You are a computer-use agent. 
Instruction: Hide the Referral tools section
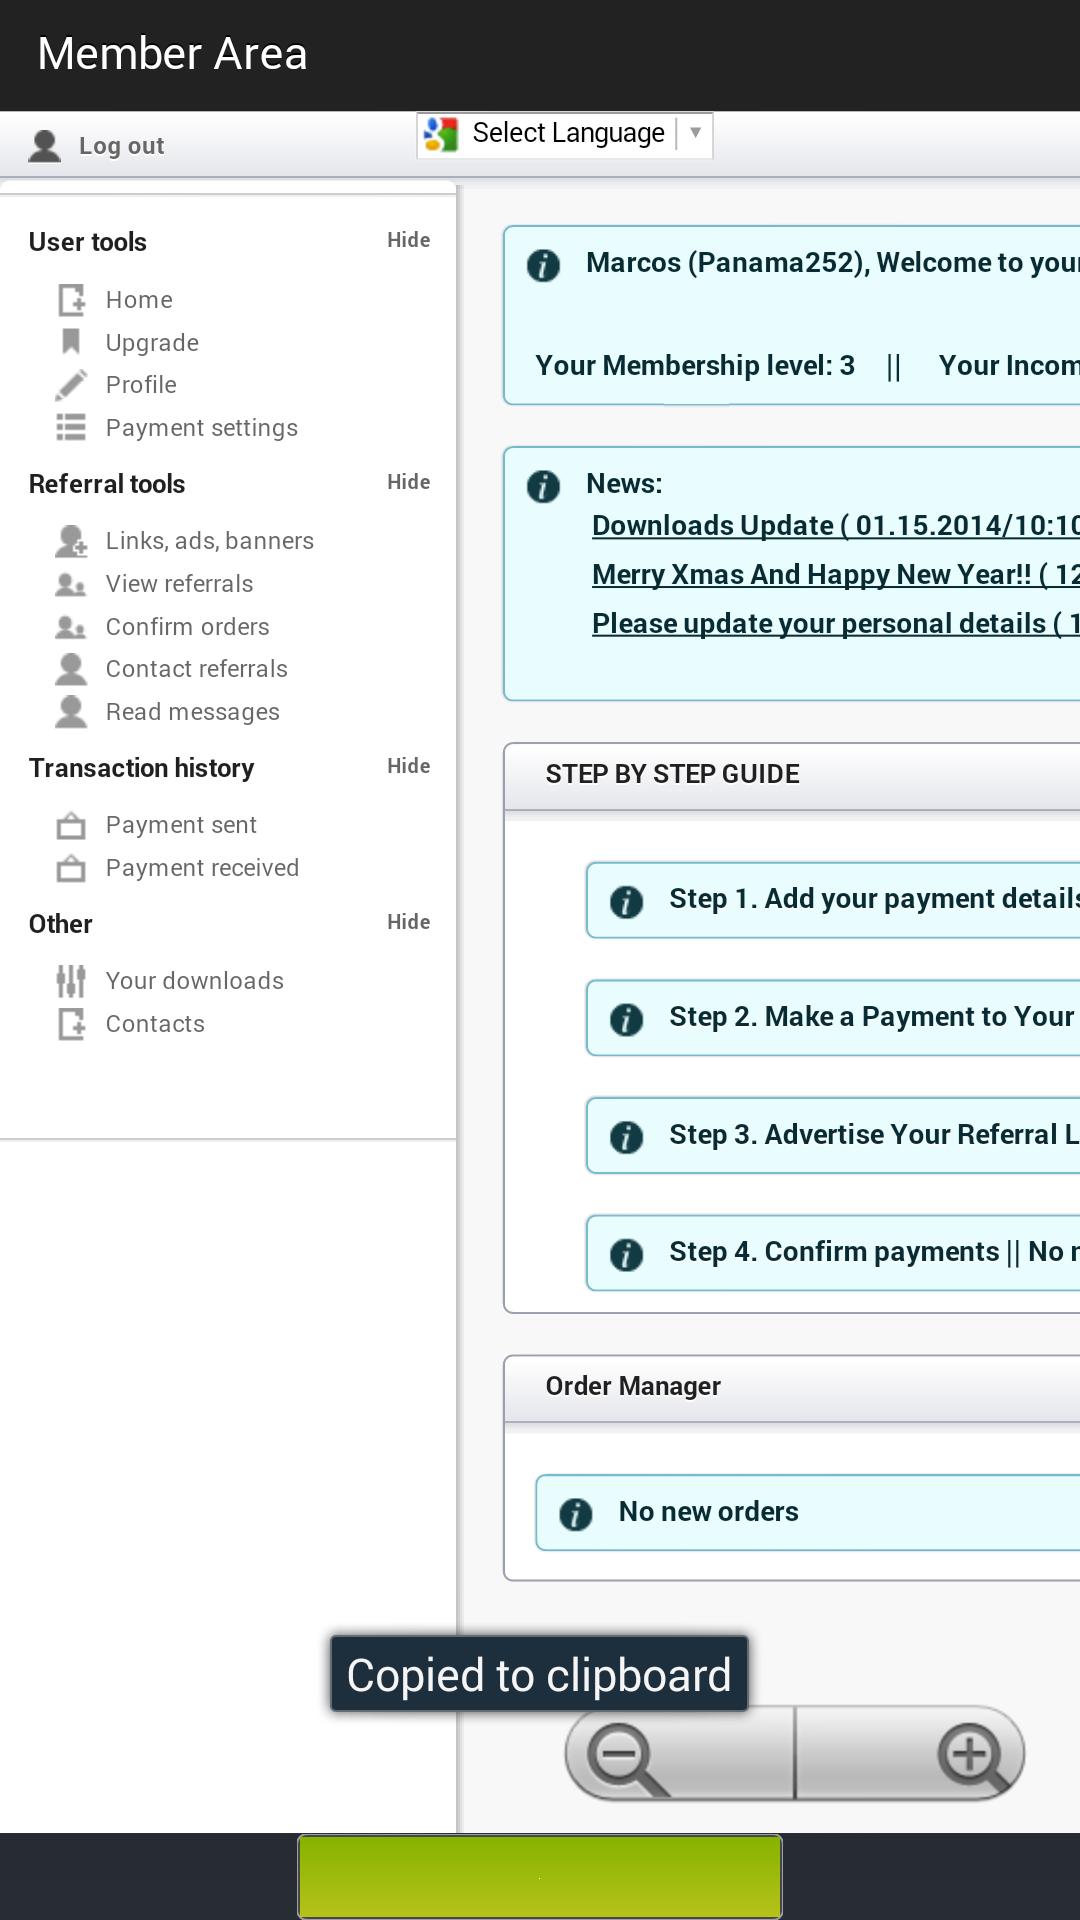click(408, 482)
